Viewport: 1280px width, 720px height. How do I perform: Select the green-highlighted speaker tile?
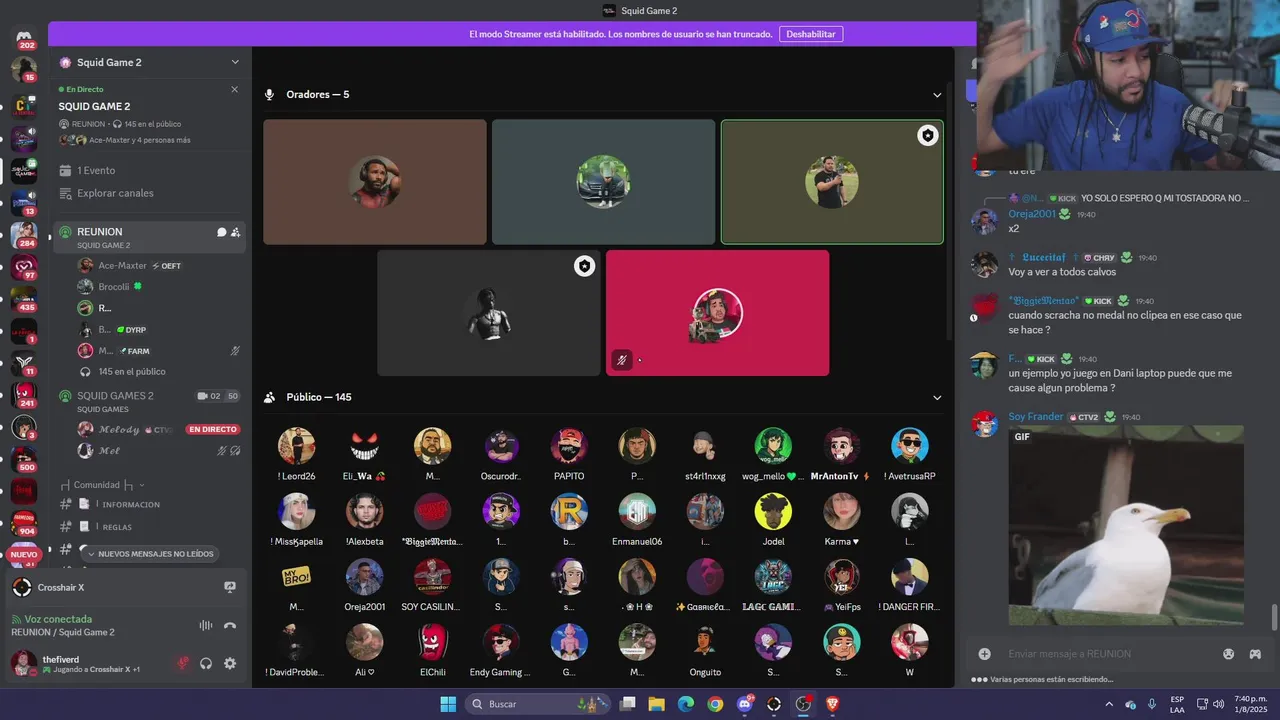pos(832,182)
